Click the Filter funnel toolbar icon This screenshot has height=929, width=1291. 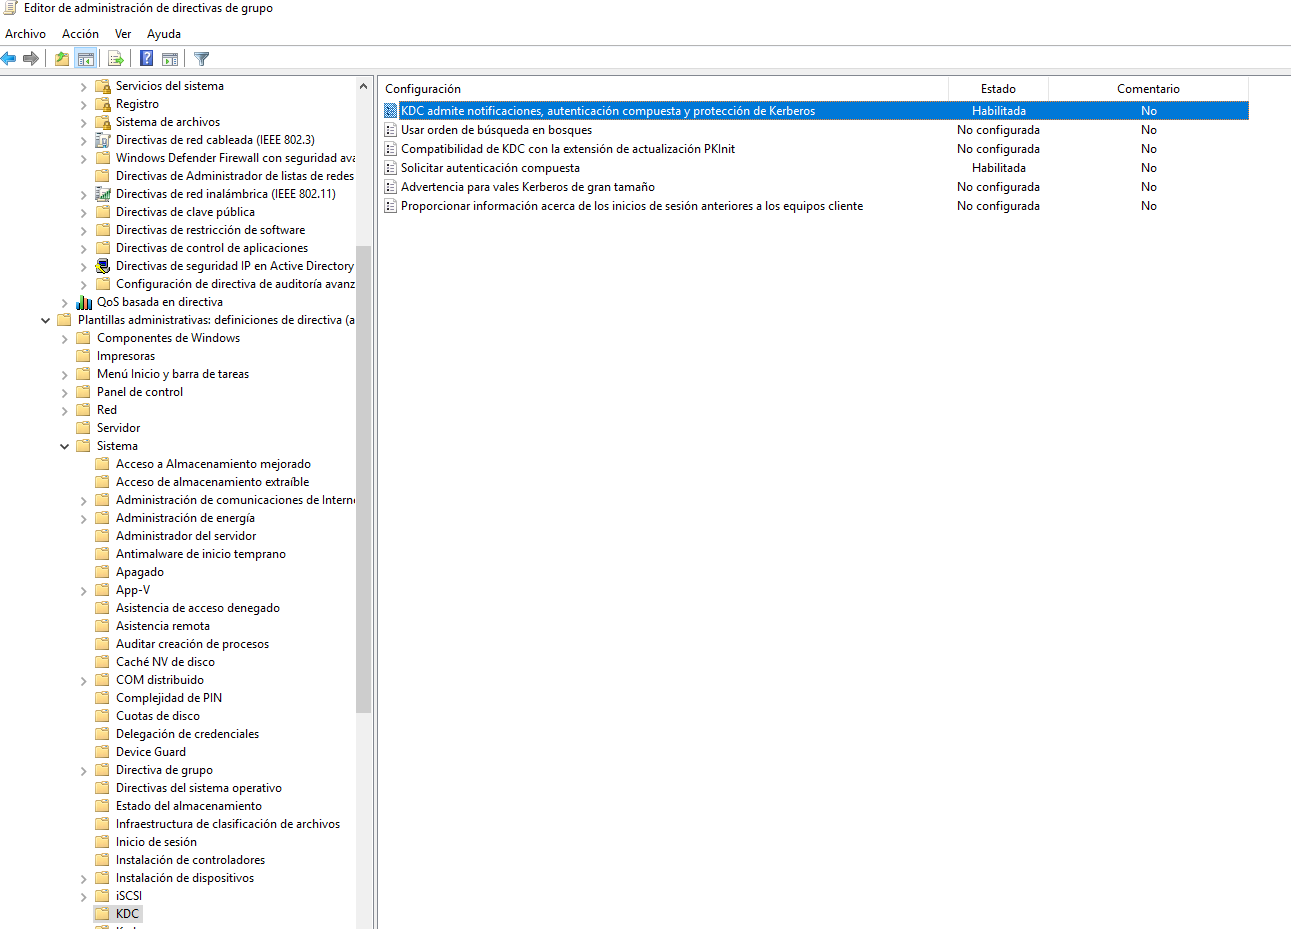[201, 59]
